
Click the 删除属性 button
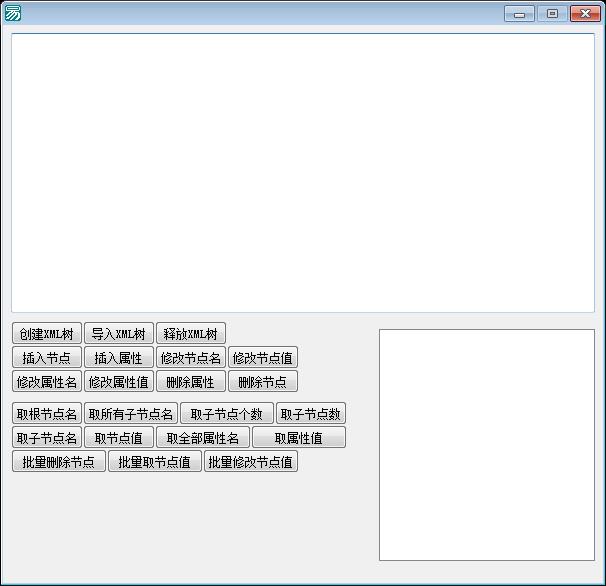coord(191,381)
